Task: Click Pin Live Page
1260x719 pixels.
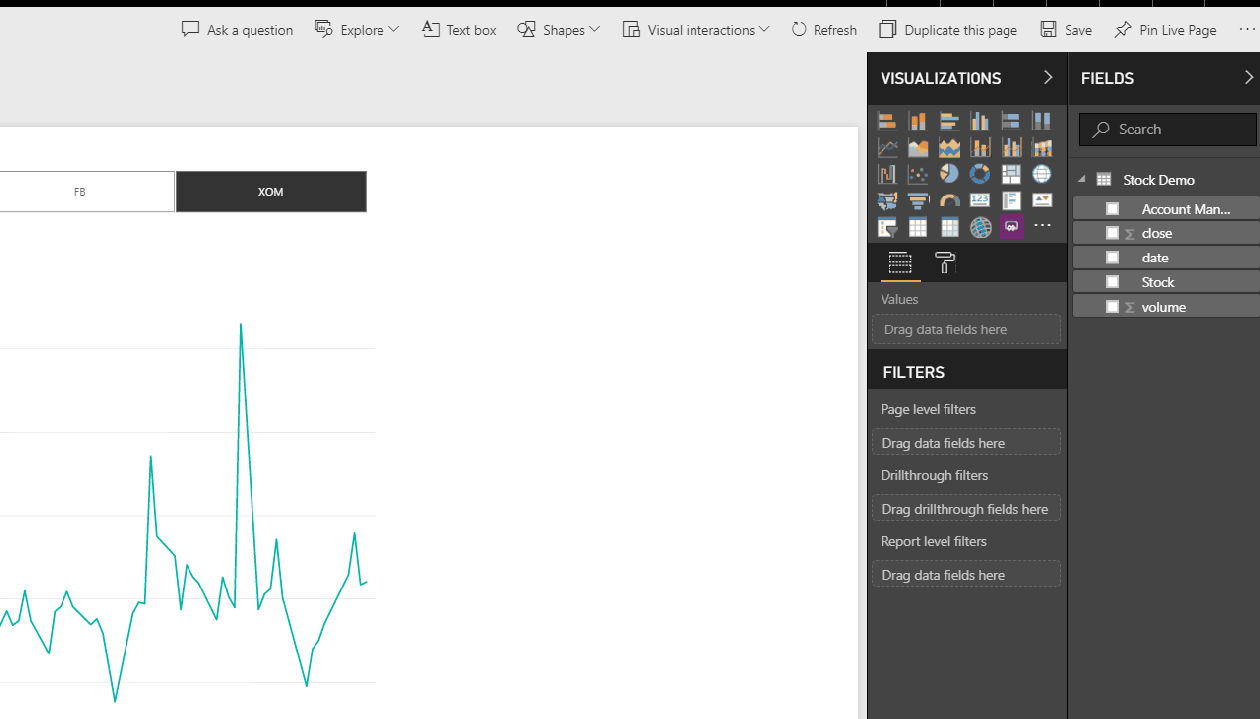Action: point(1165,30)
